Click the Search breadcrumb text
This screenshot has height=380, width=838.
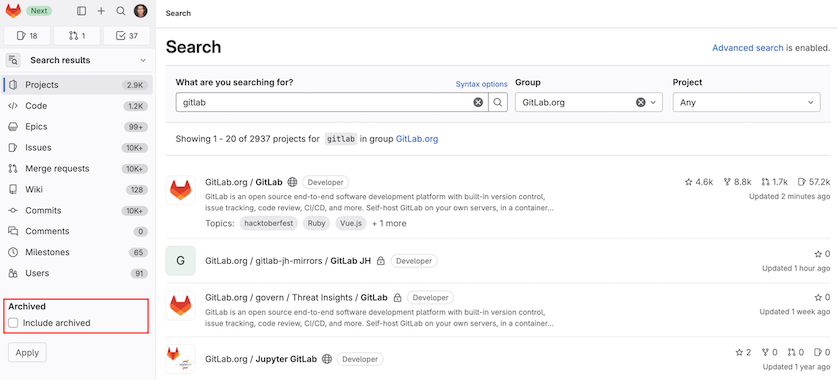pos(178,13)
